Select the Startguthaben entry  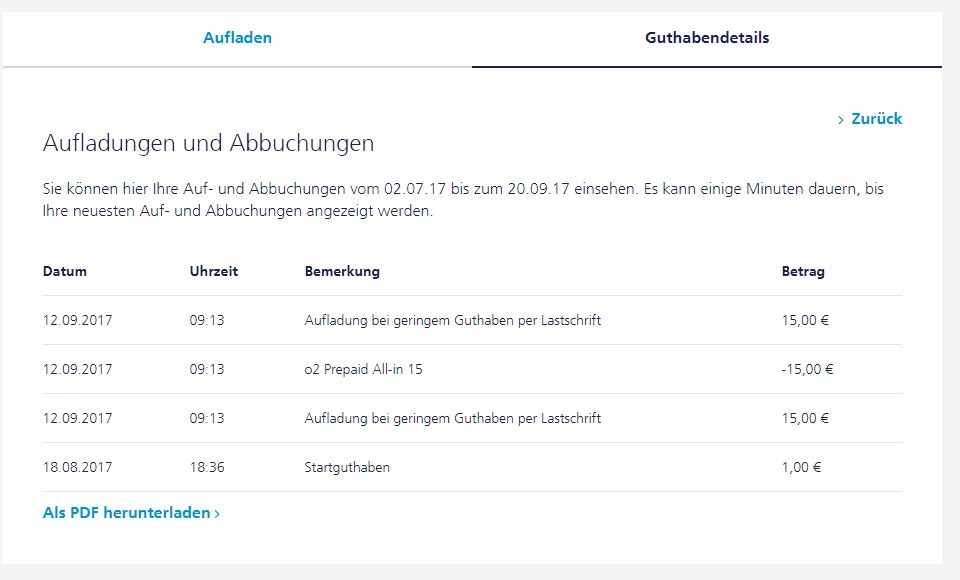tap(347, 467)
